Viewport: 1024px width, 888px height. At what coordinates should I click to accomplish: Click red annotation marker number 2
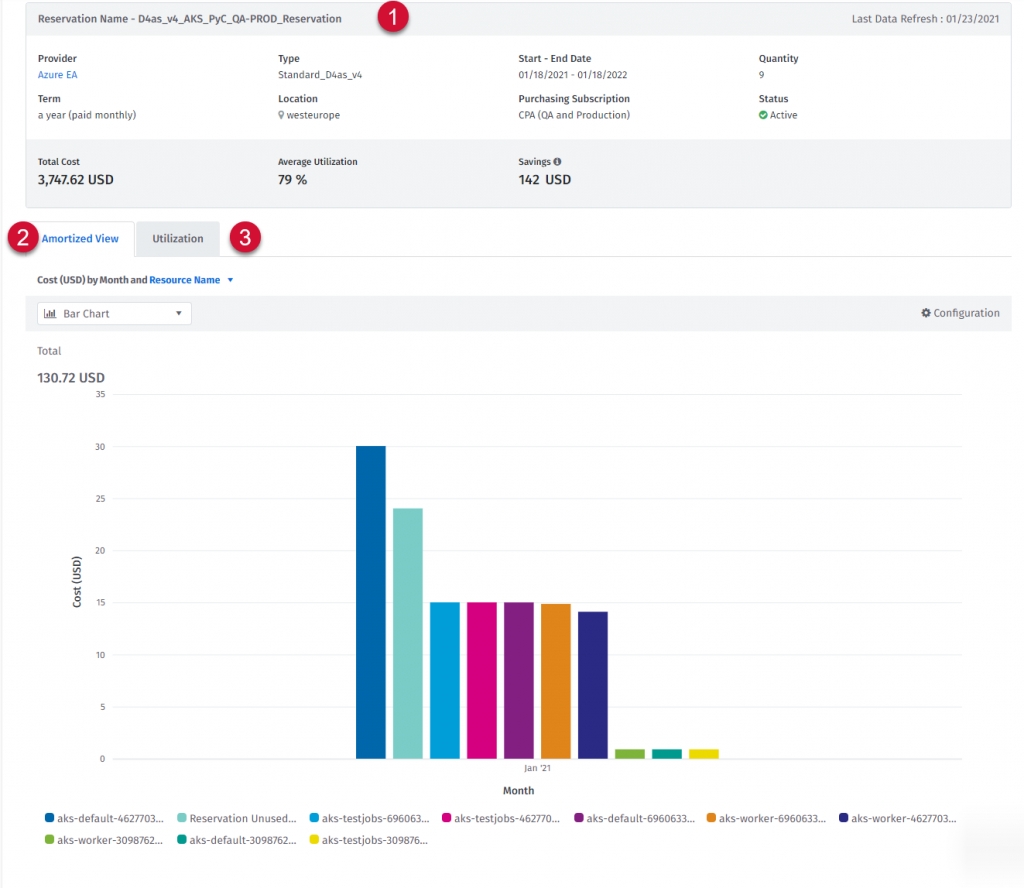21,238
